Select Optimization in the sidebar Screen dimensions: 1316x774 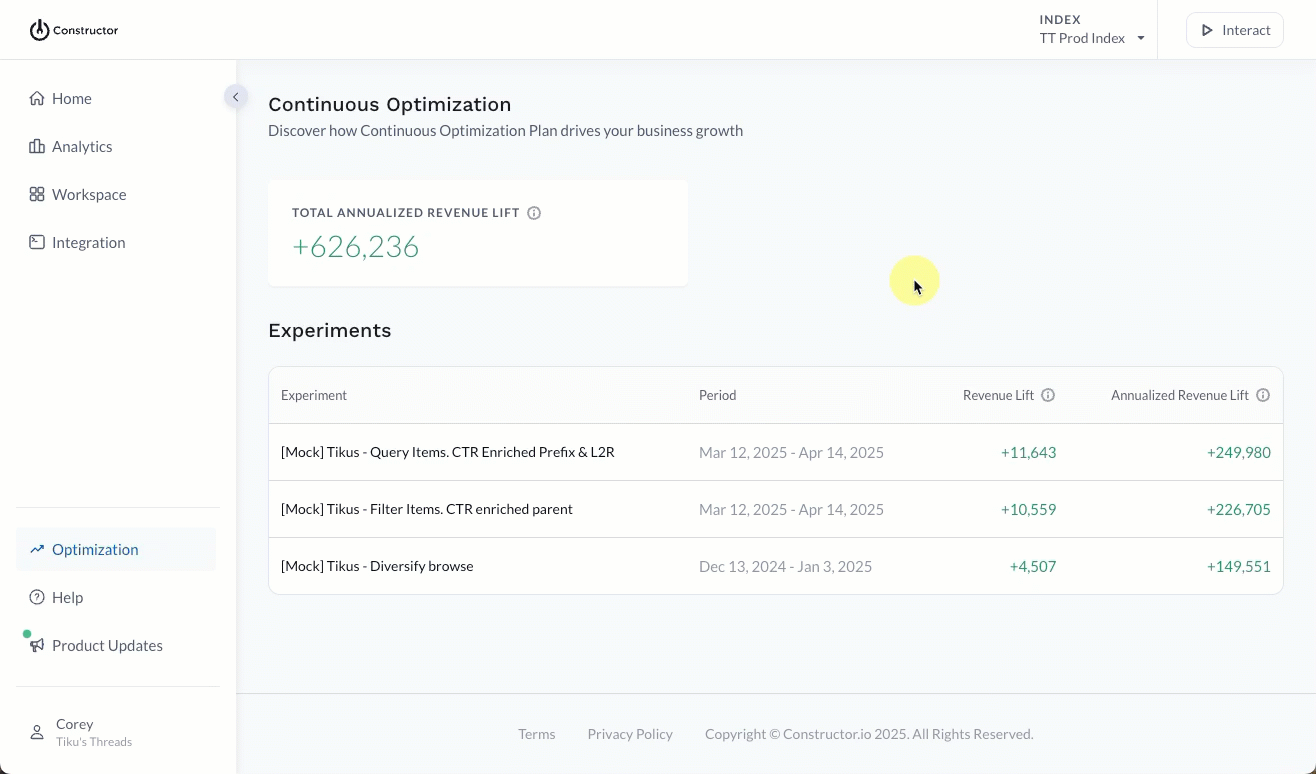(116, 549)
